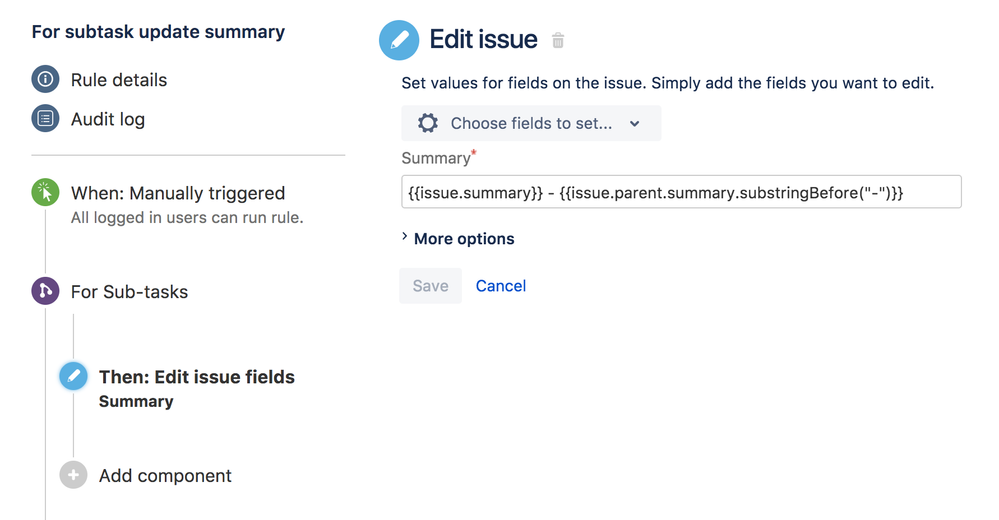This screenshot has height=520, width=999.
Task: Click the Rule details info icon
Action: (45, 80)
